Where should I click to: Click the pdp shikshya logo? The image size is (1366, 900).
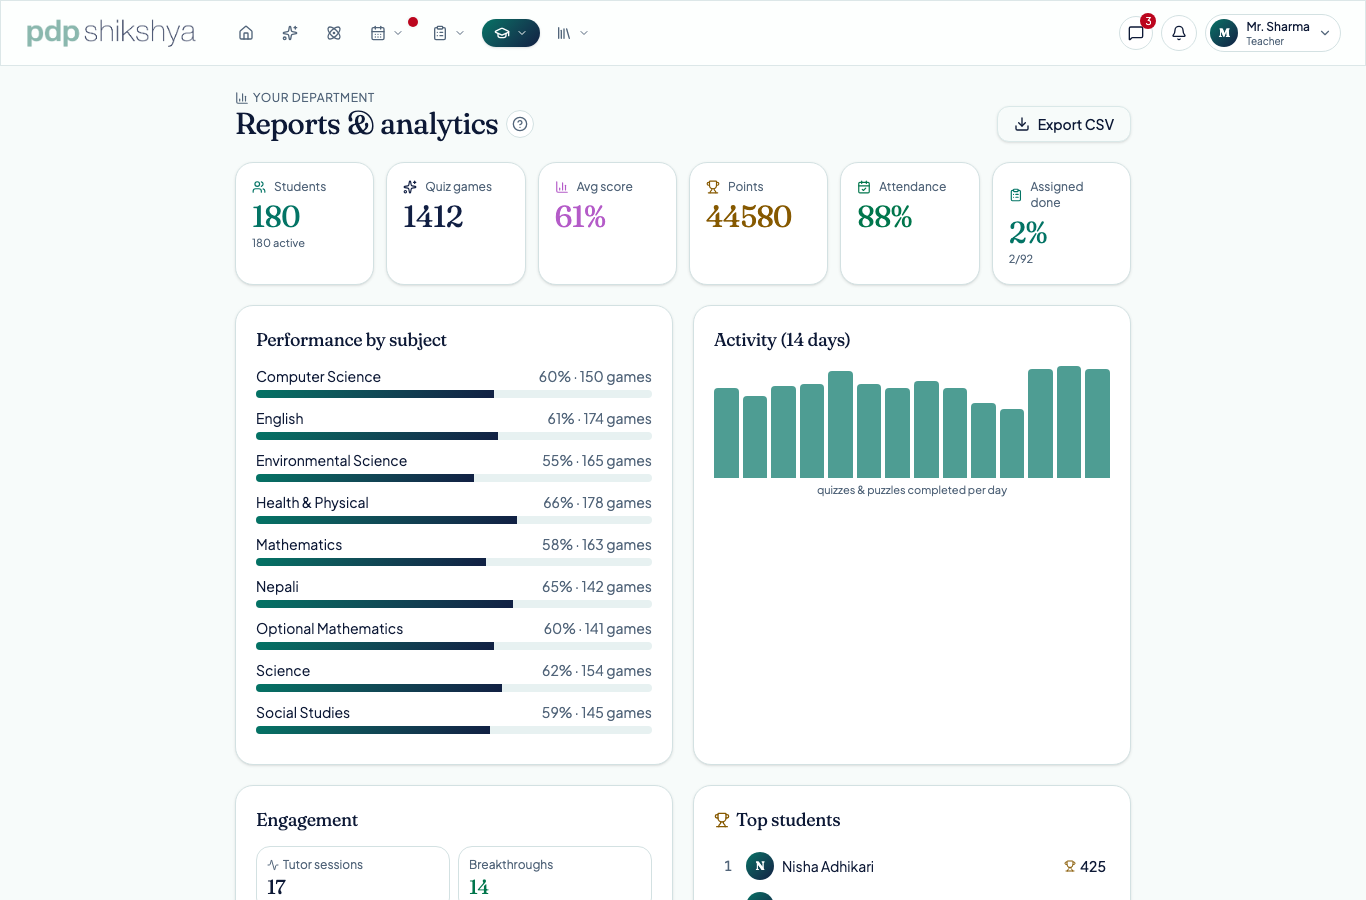point(111,32)
